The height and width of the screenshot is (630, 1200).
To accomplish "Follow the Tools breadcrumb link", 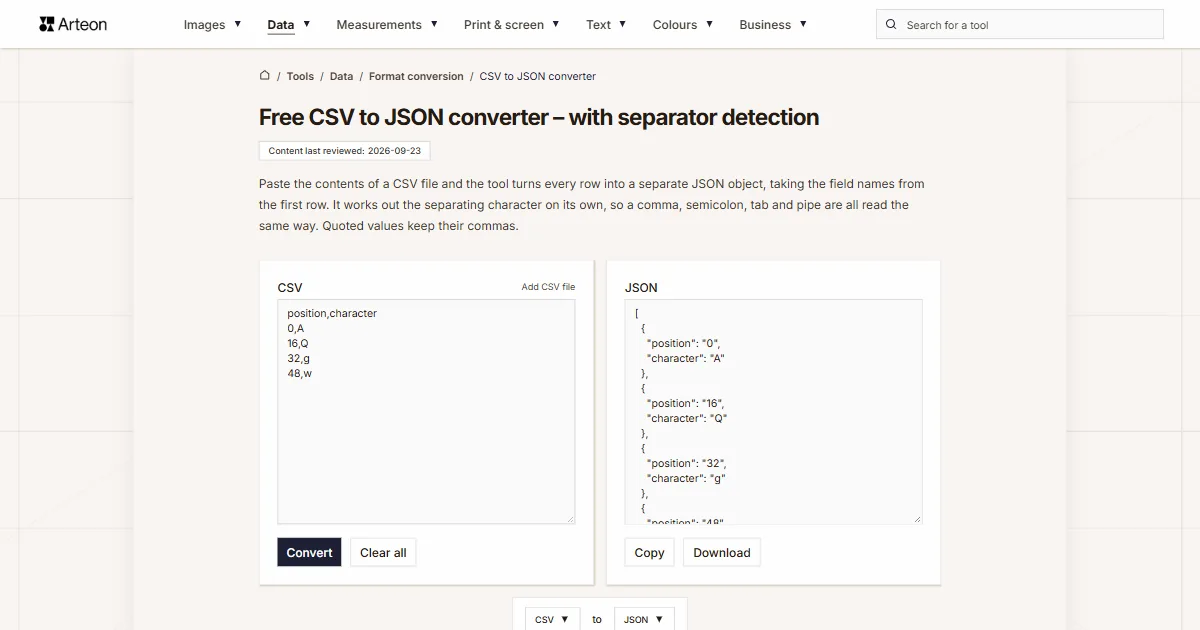I will [300, 76].
